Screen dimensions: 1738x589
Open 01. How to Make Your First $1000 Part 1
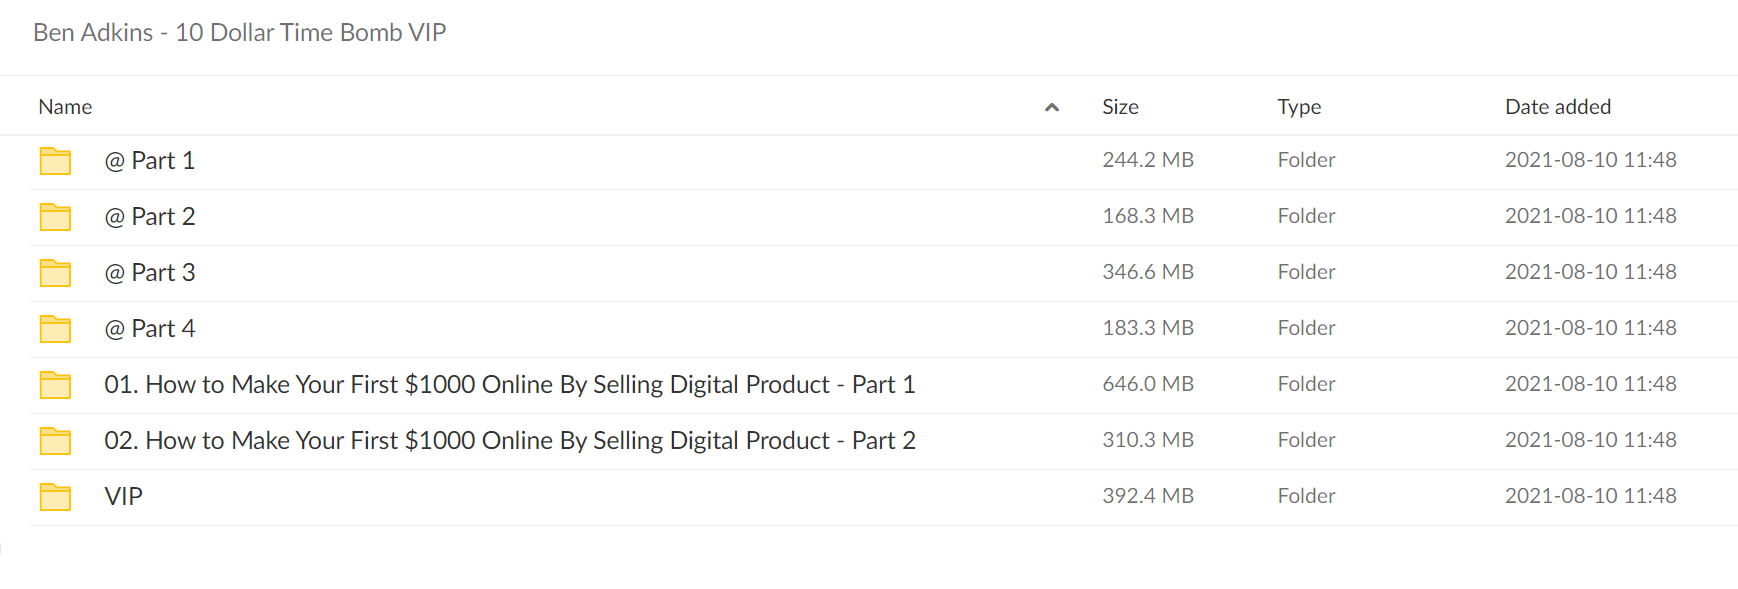pos(510,385)
